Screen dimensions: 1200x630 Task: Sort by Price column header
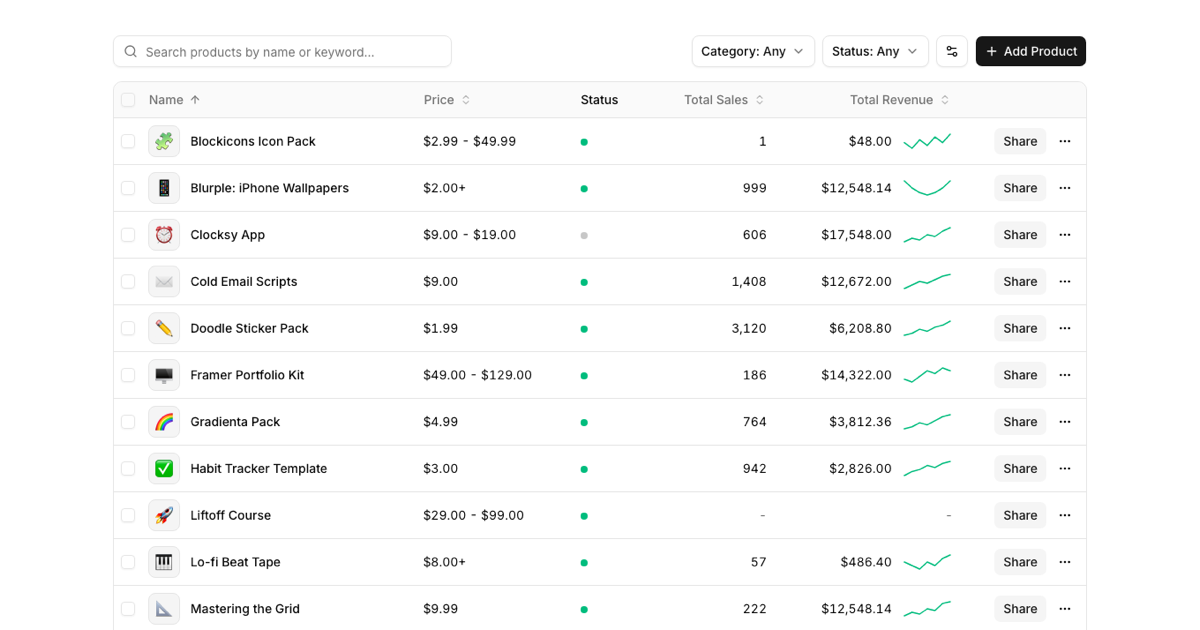(447, 100)
